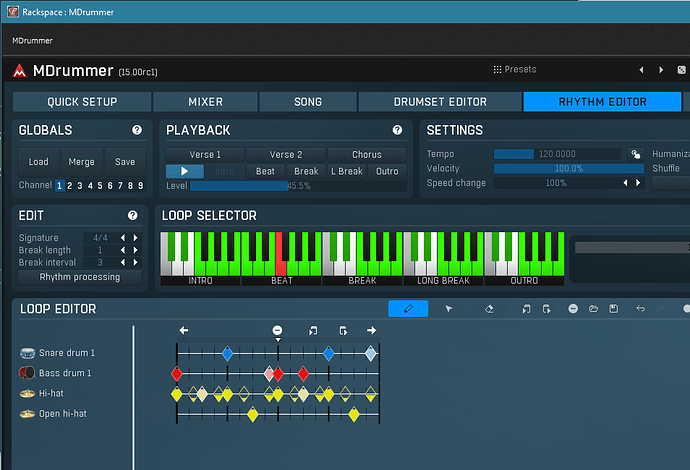Click the Rackspace window icon in the title bar
Screen dimensions: 690x470
click(13, 11)
